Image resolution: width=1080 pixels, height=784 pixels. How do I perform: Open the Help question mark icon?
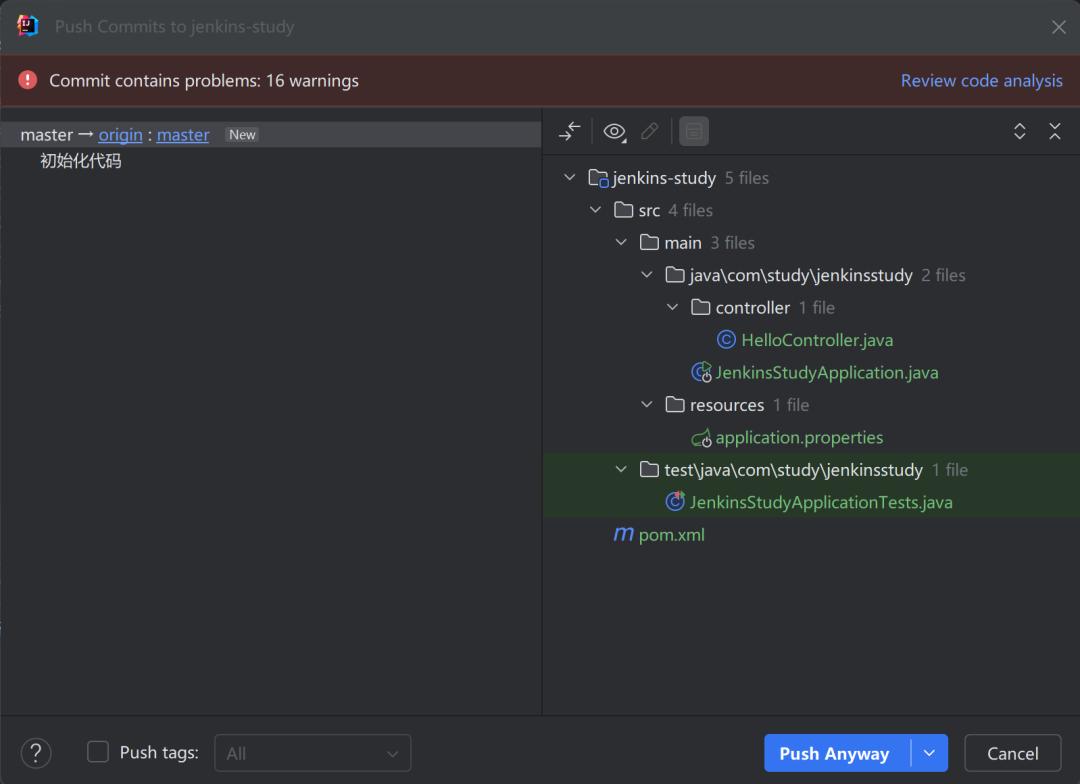(36, 752)
